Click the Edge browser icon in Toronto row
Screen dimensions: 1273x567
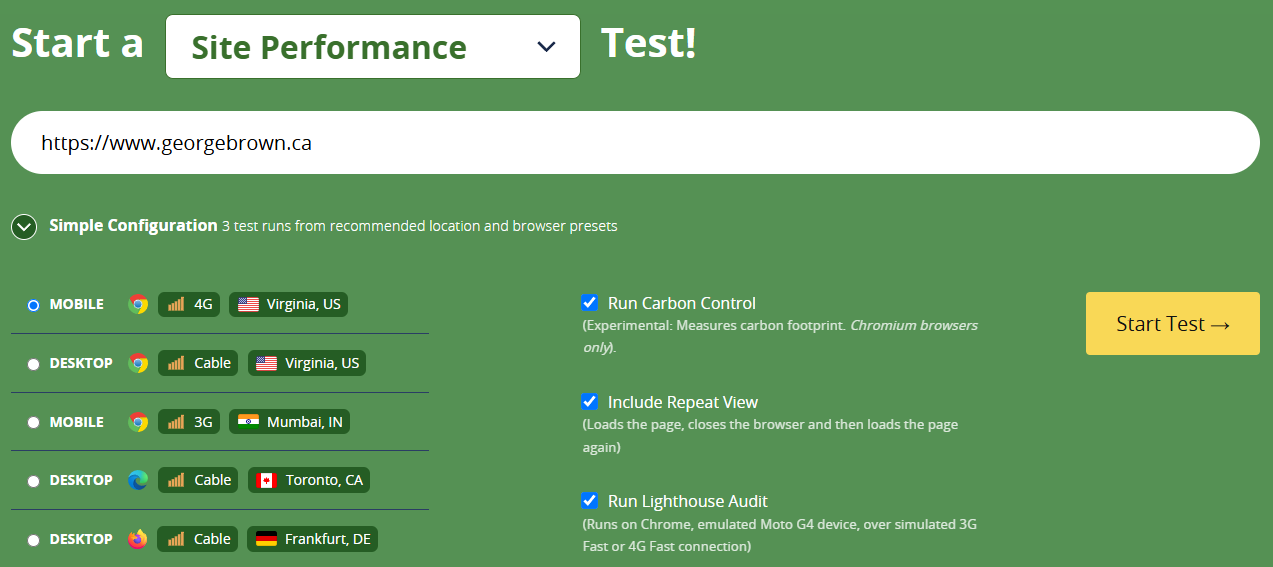[x=138, y=480]
